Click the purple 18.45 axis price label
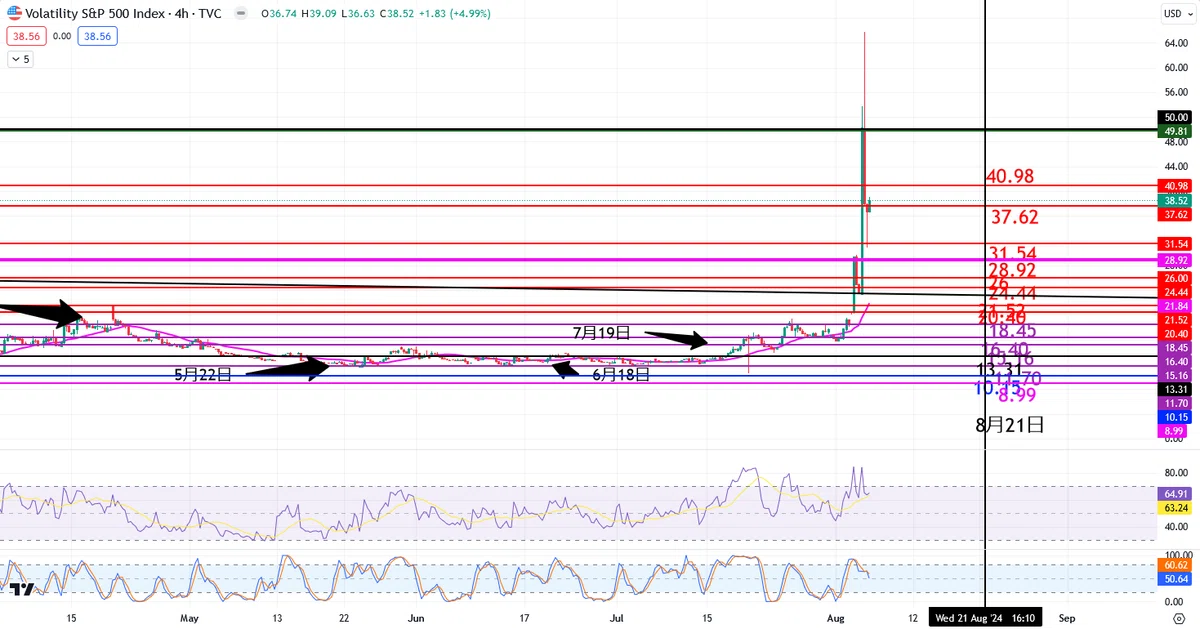This screenshot has height=629, width=1200. (x=1175, y=347)
